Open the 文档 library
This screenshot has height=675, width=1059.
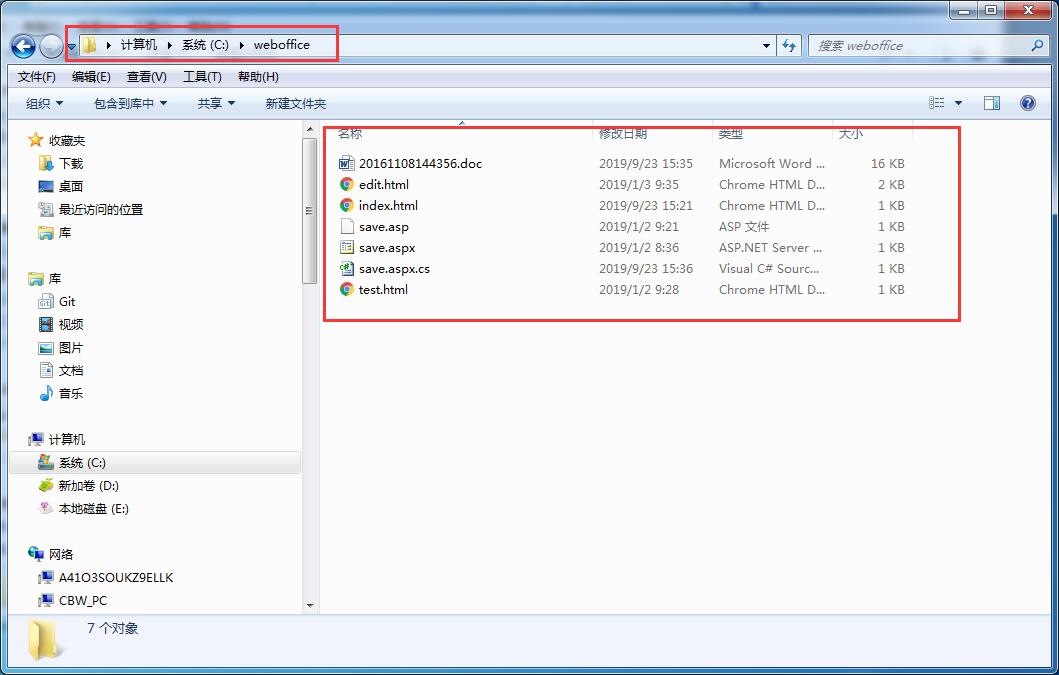71,370
